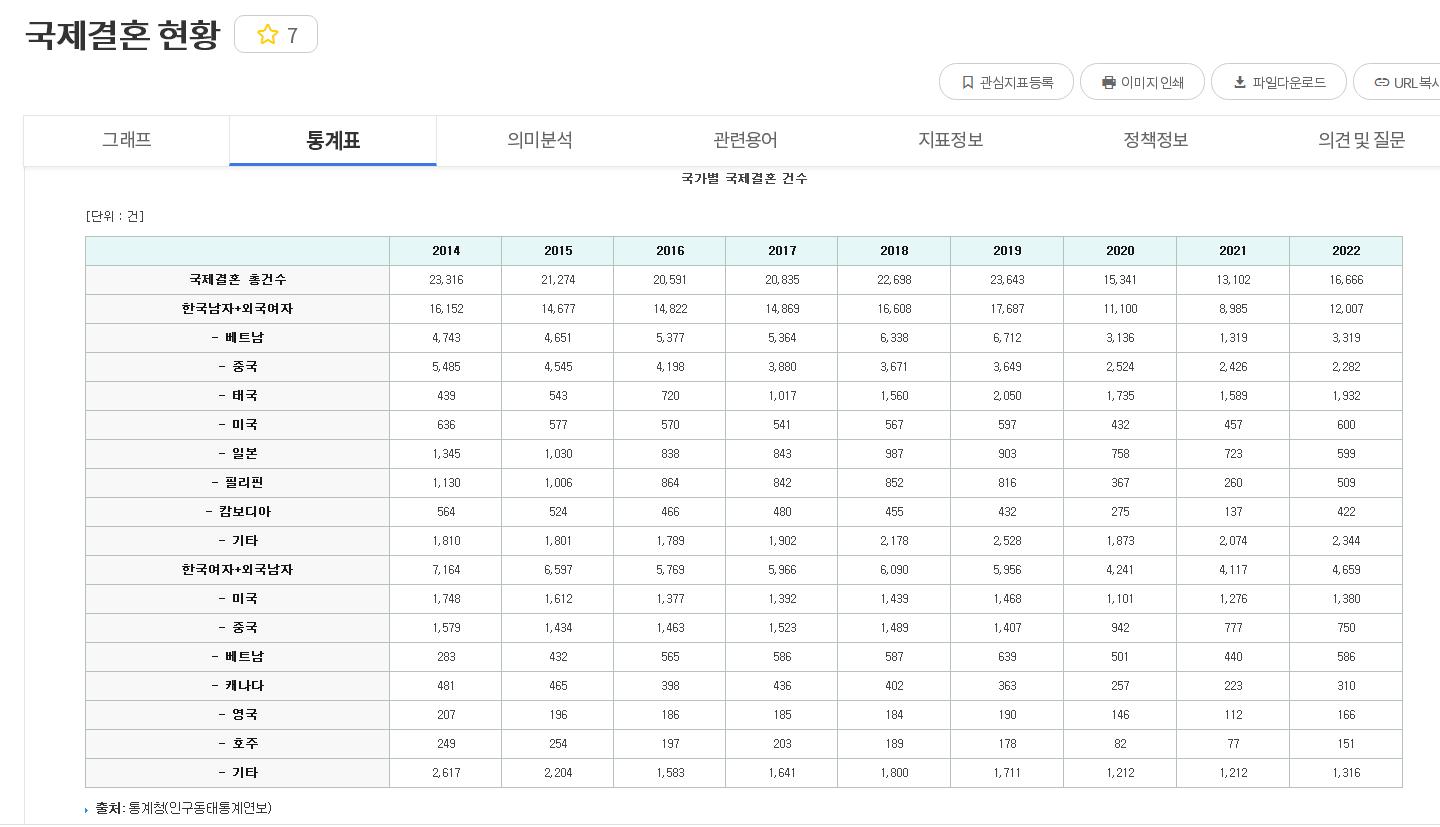
Task: Open the 의견 및 질문 tab
Action: (x=1361, y=140)
